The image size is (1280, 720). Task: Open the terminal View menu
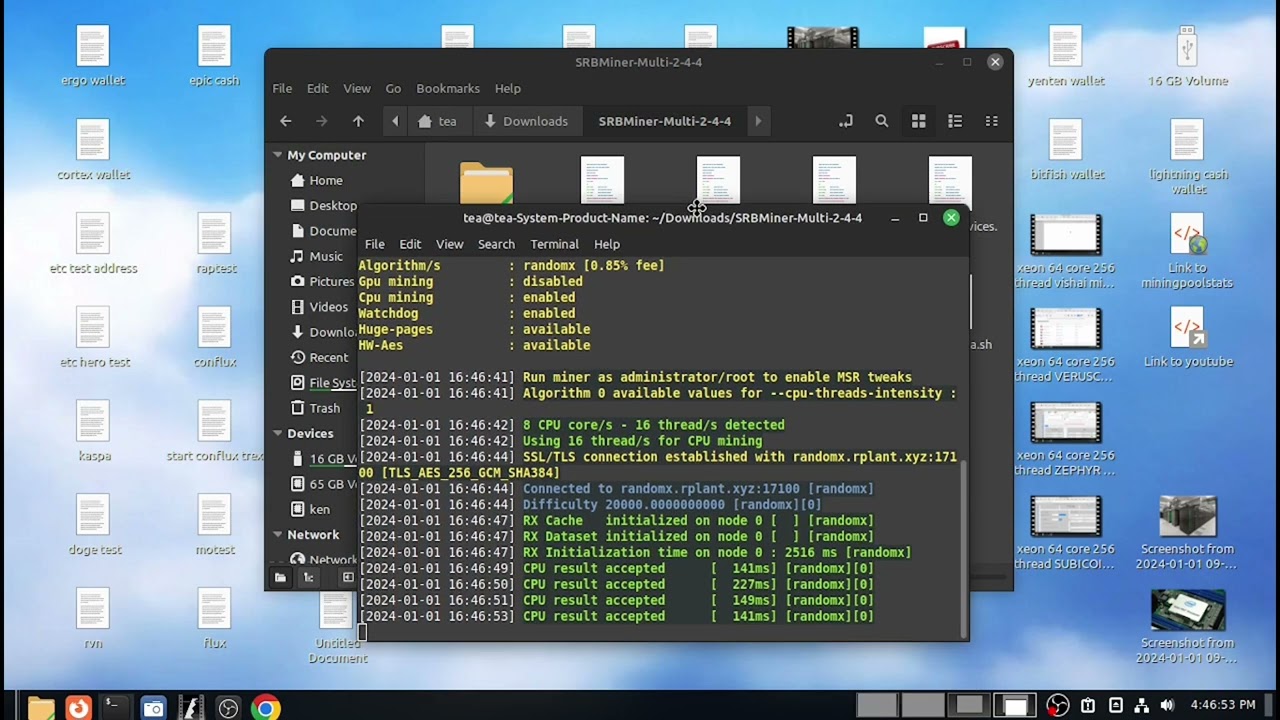(449, 244)
